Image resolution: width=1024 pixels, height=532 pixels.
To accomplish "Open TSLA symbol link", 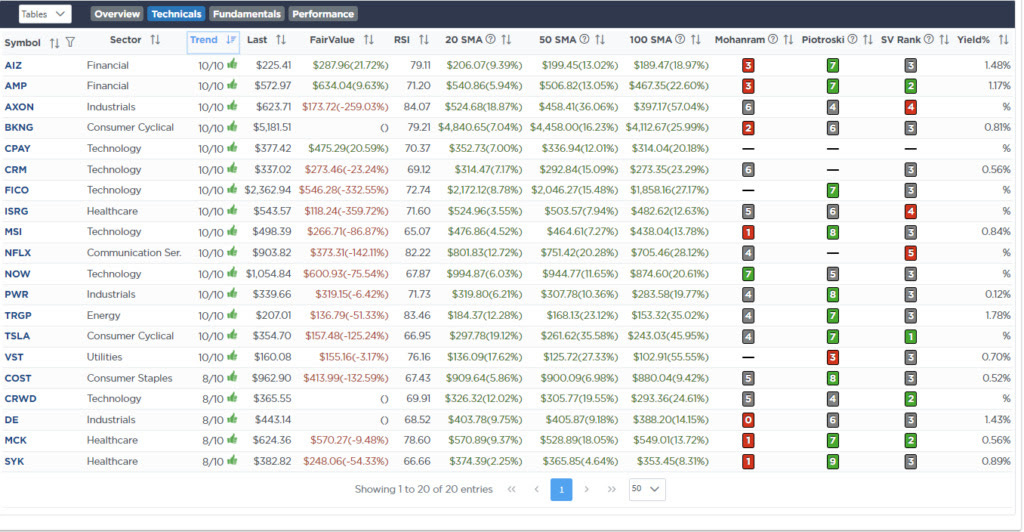I will [17, 336].
